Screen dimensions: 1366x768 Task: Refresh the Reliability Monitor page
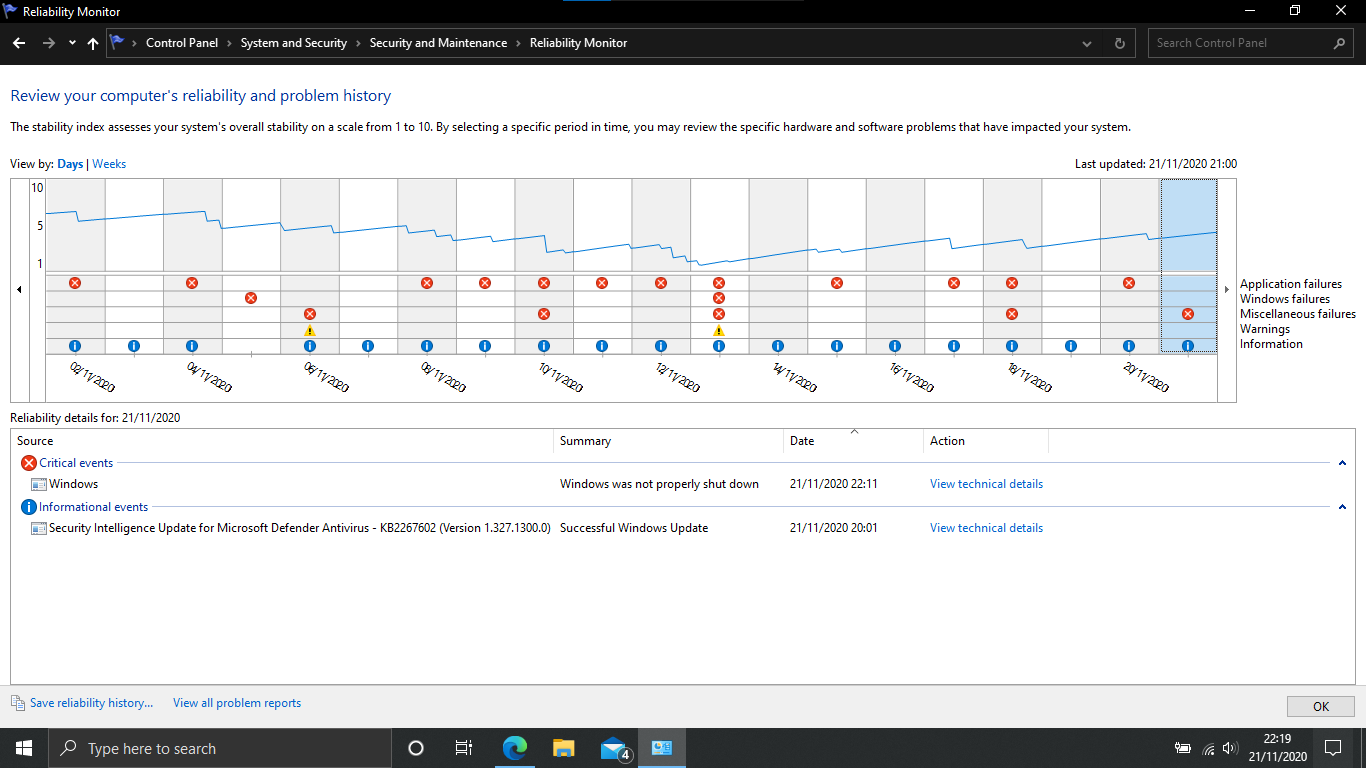pyautogui.click(x=1119, y=43)
